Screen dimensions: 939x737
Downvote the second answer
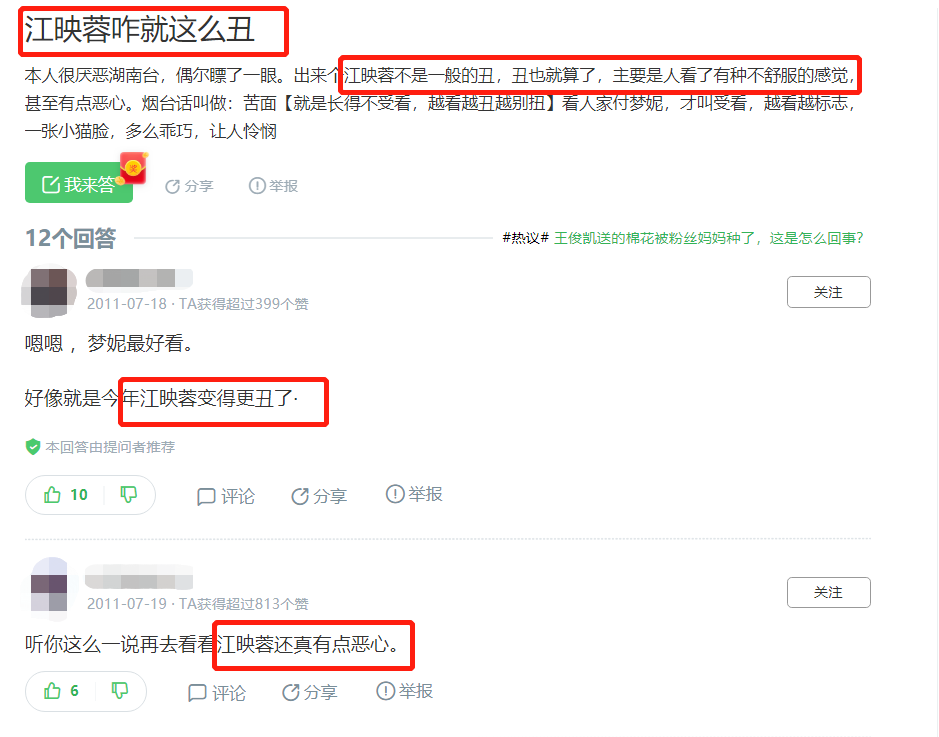tap(120, 691)
